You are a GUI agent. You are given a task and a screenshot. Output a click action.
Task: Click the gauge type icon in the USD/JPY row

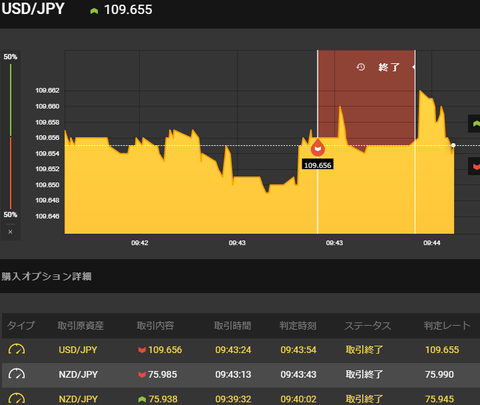(17, 349)
